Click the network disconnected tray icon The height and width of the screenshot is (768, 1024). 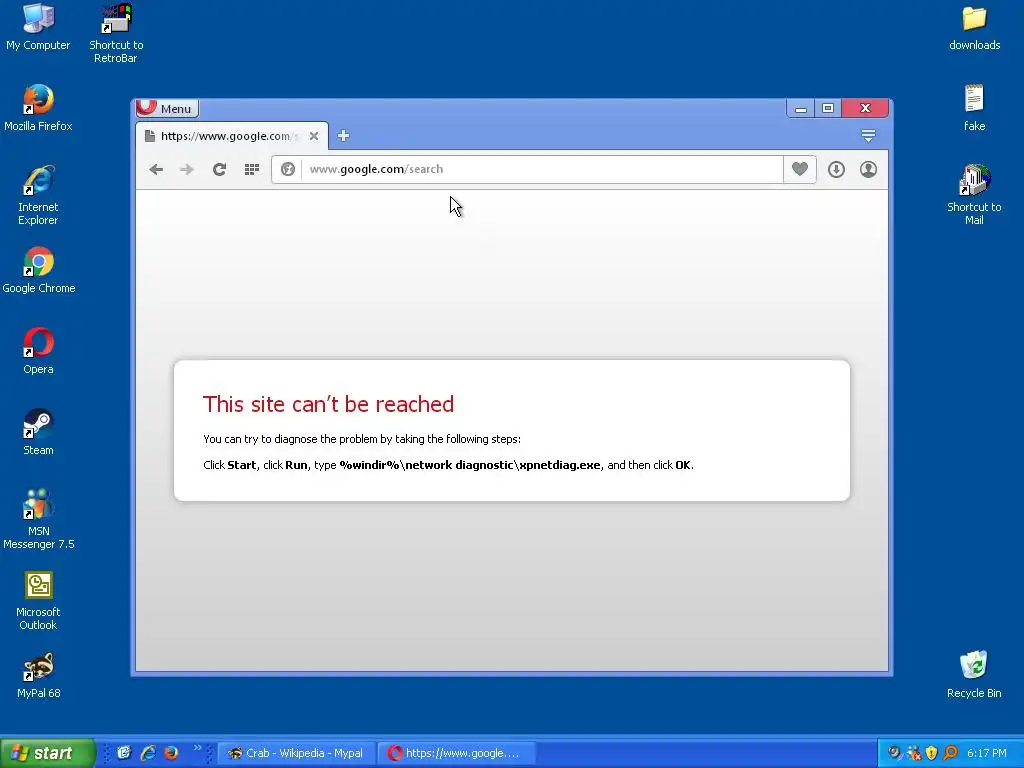pos(914,753)
